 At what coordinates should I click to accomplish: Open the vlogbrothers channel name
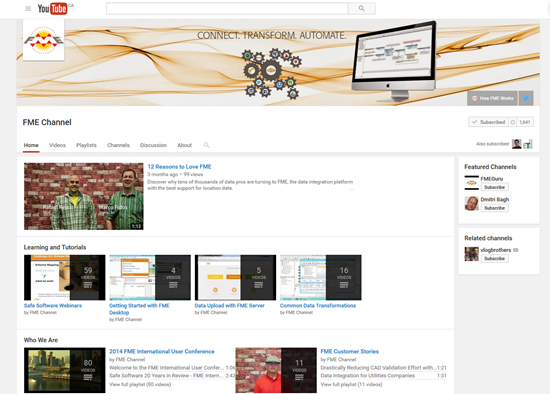click(x=496, y=250)
